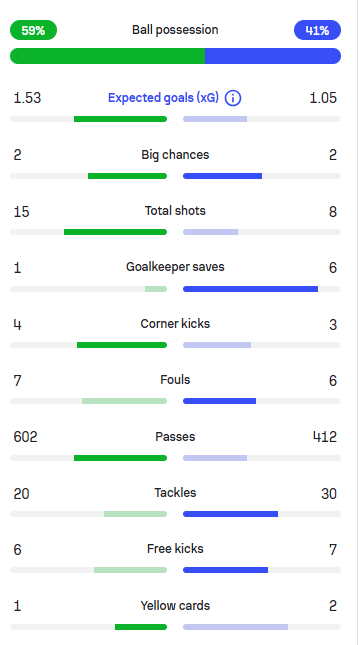362x645 pixels.
Task: Click the blue 41% possession badge
Action: [317, 30]
